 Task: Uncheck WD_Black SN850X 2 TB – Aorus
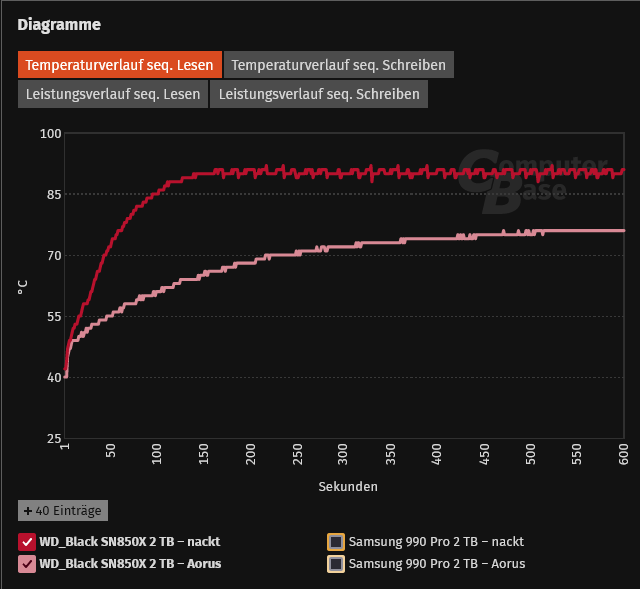pyautogui.click(x=27, y=564)
